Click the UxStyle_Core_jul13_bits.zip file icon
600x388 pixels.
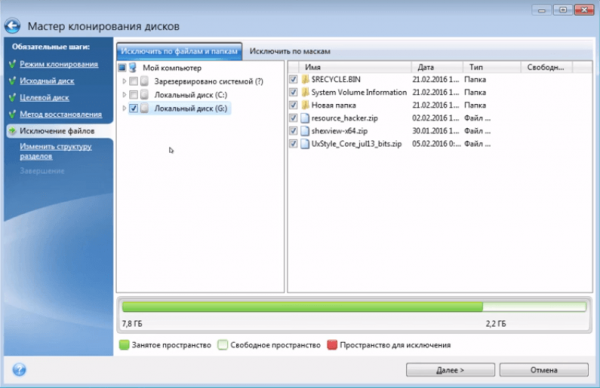(305, 144)
